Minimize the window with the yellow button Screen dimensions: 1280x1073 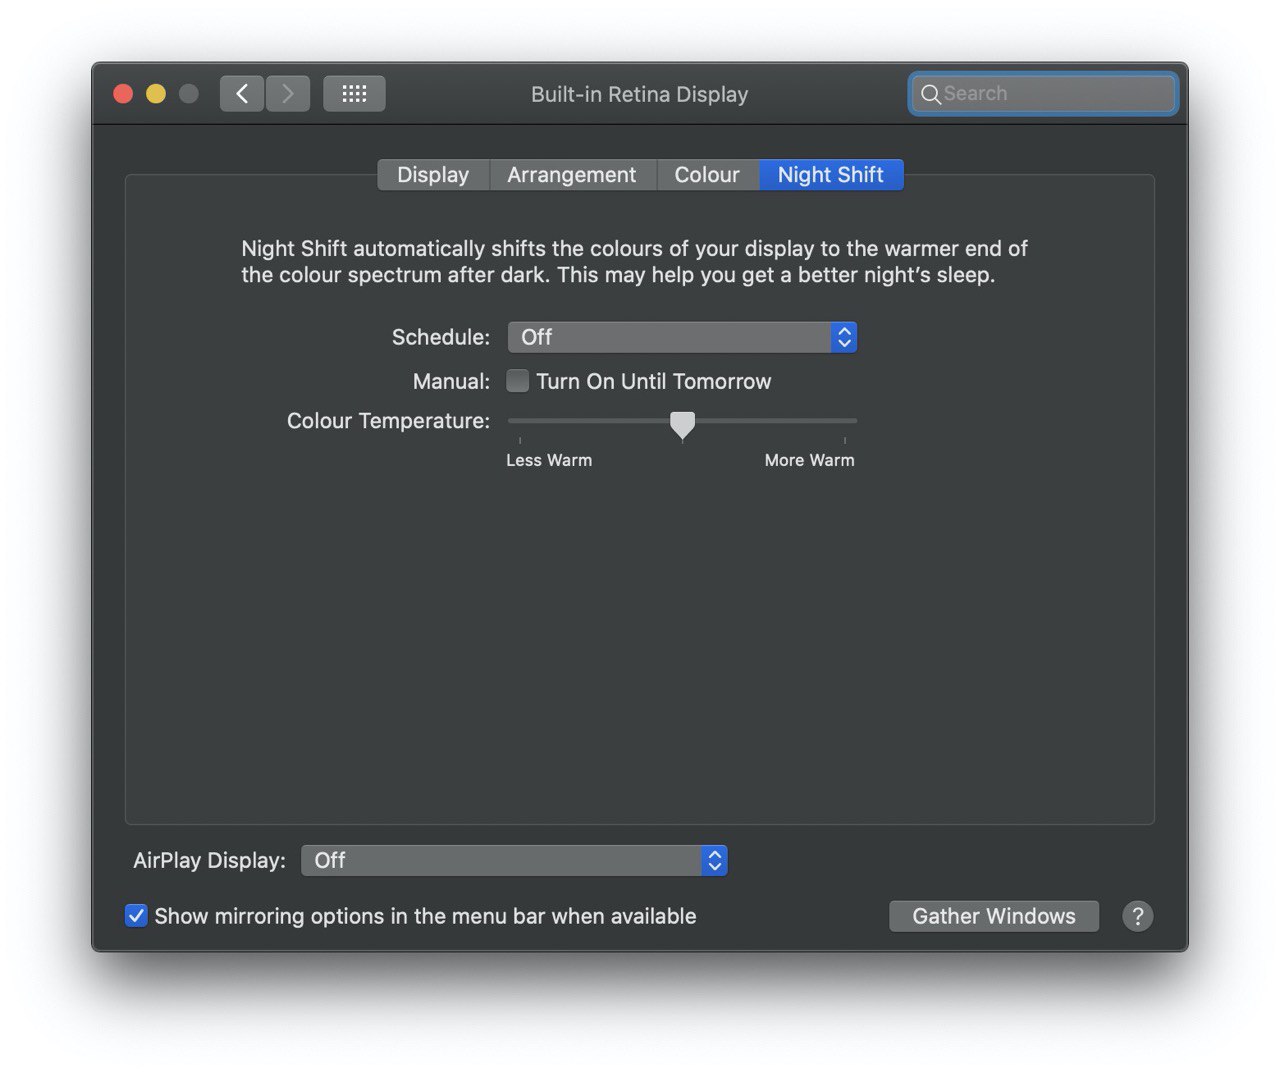point(156,94)
